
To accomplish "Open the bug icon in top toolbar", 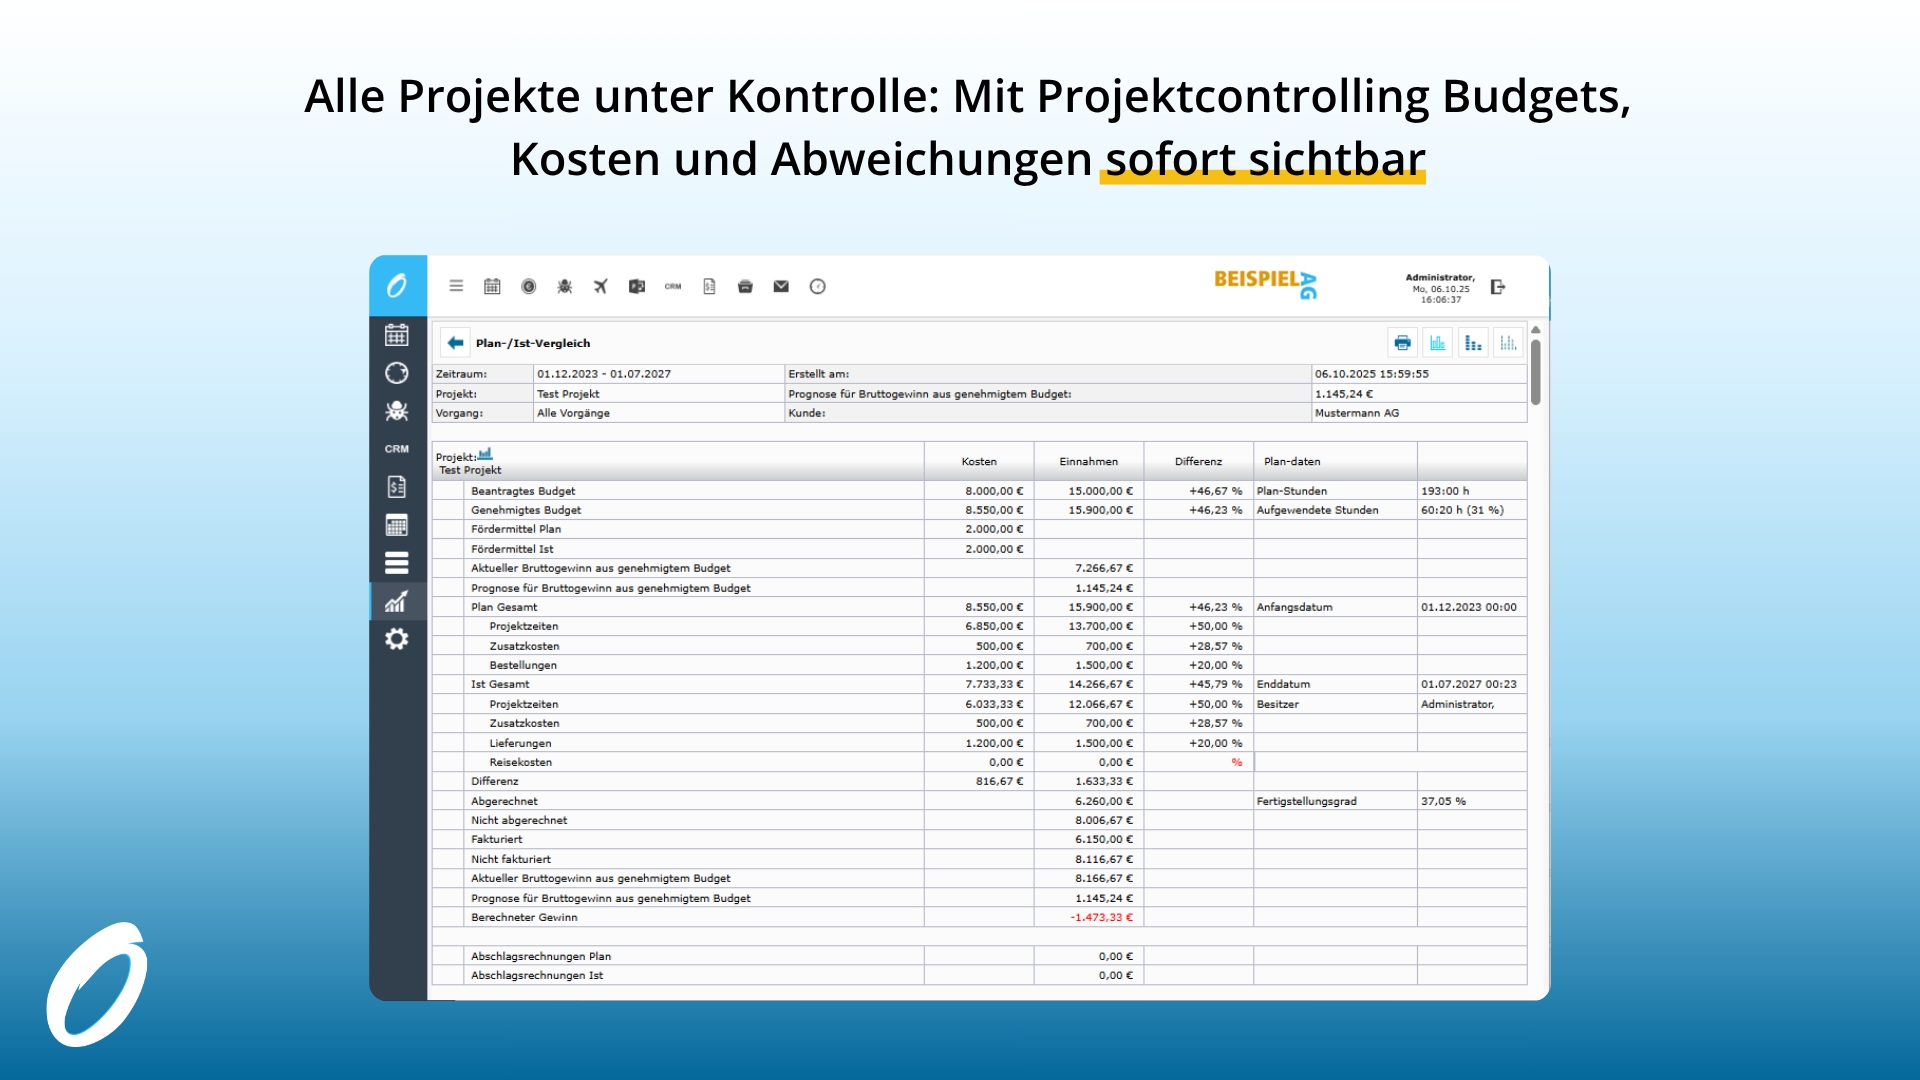I will (564, 286).
